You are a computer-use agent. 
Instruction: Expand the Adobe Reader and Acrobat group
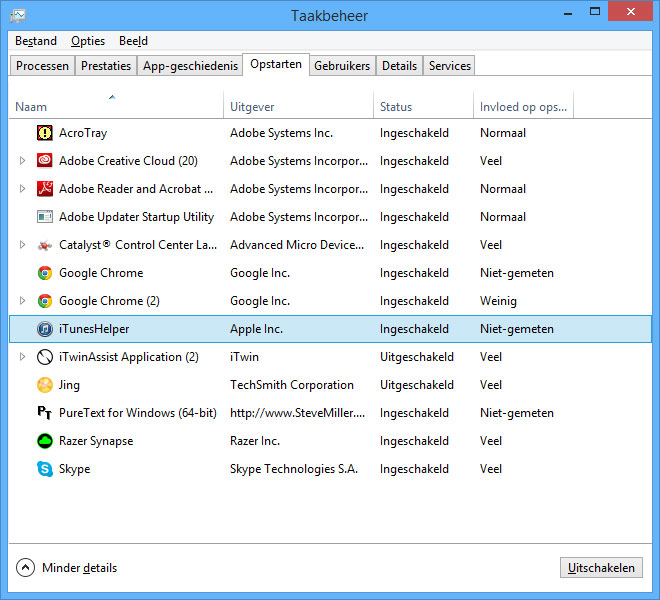pos(23,189)
